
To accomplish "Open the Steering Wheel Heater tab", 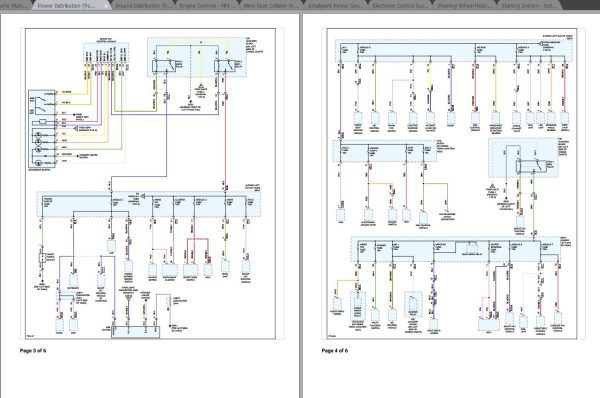I will pos(464,5).
